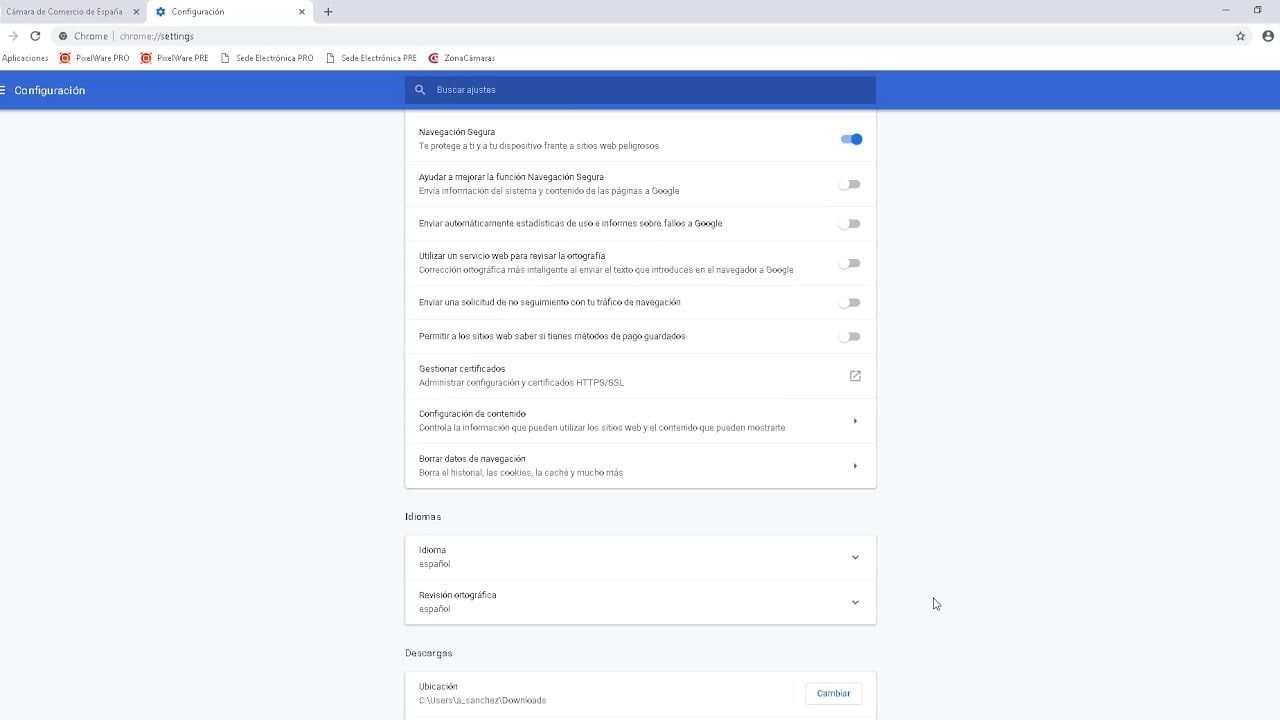This screenshot has height=720, width=1280.
Task: Open Gestionar certificados external link icon
Action: [x=855, y=376]
